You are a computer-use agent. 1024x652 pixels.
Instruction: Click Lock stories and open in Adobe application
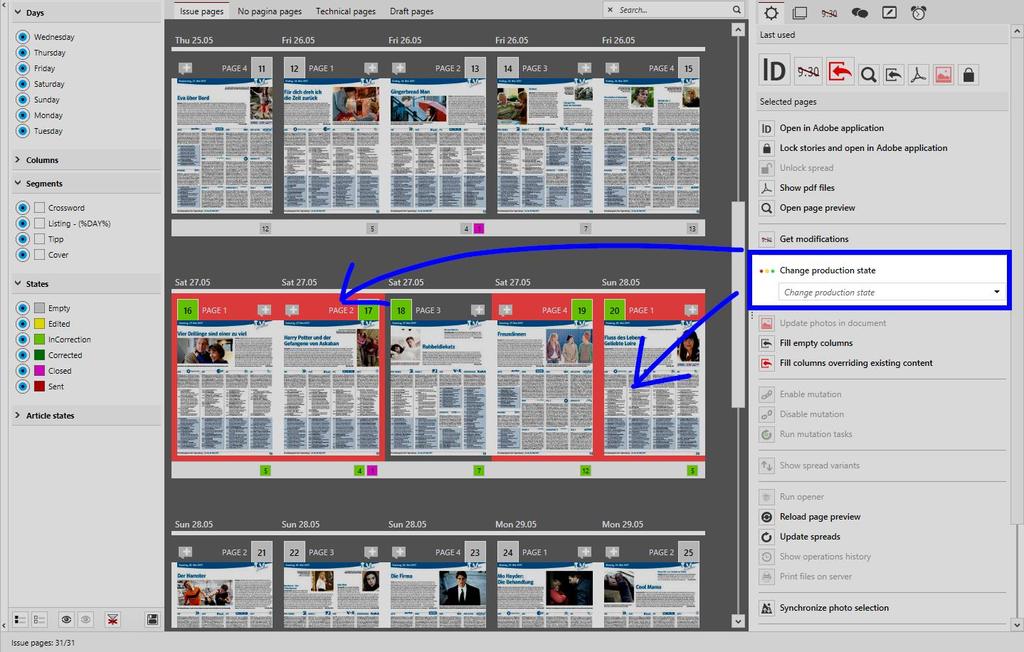point(863,148)
